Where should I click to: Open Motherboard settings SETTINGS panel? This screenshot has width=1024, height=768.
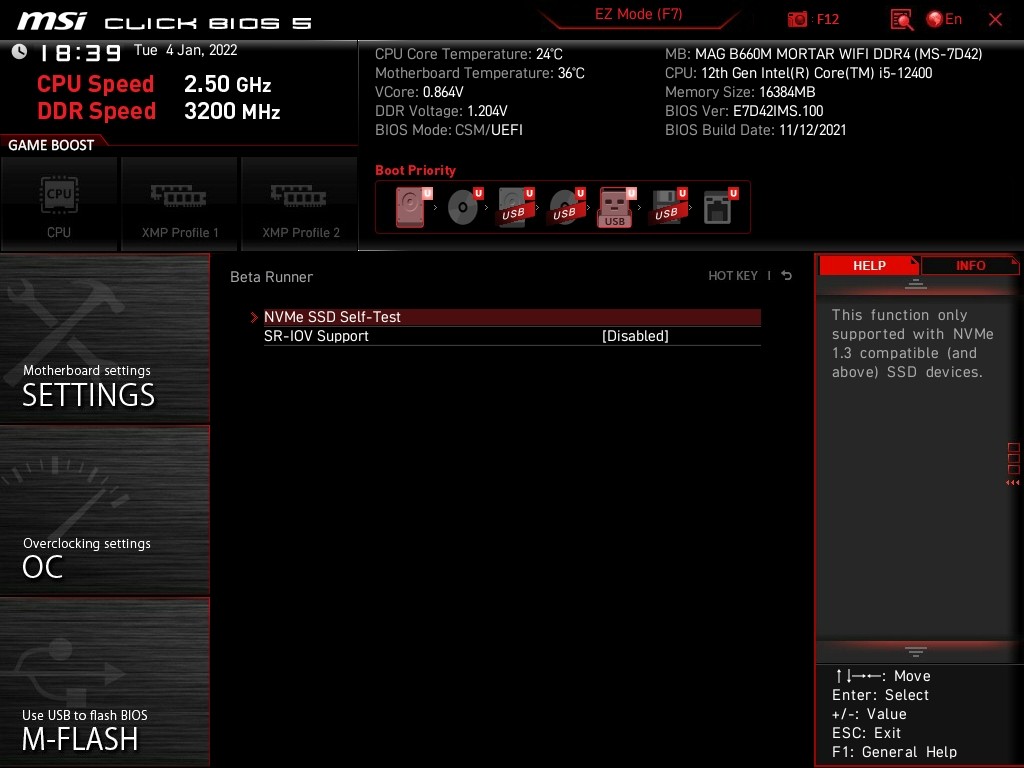coord(104,338)
